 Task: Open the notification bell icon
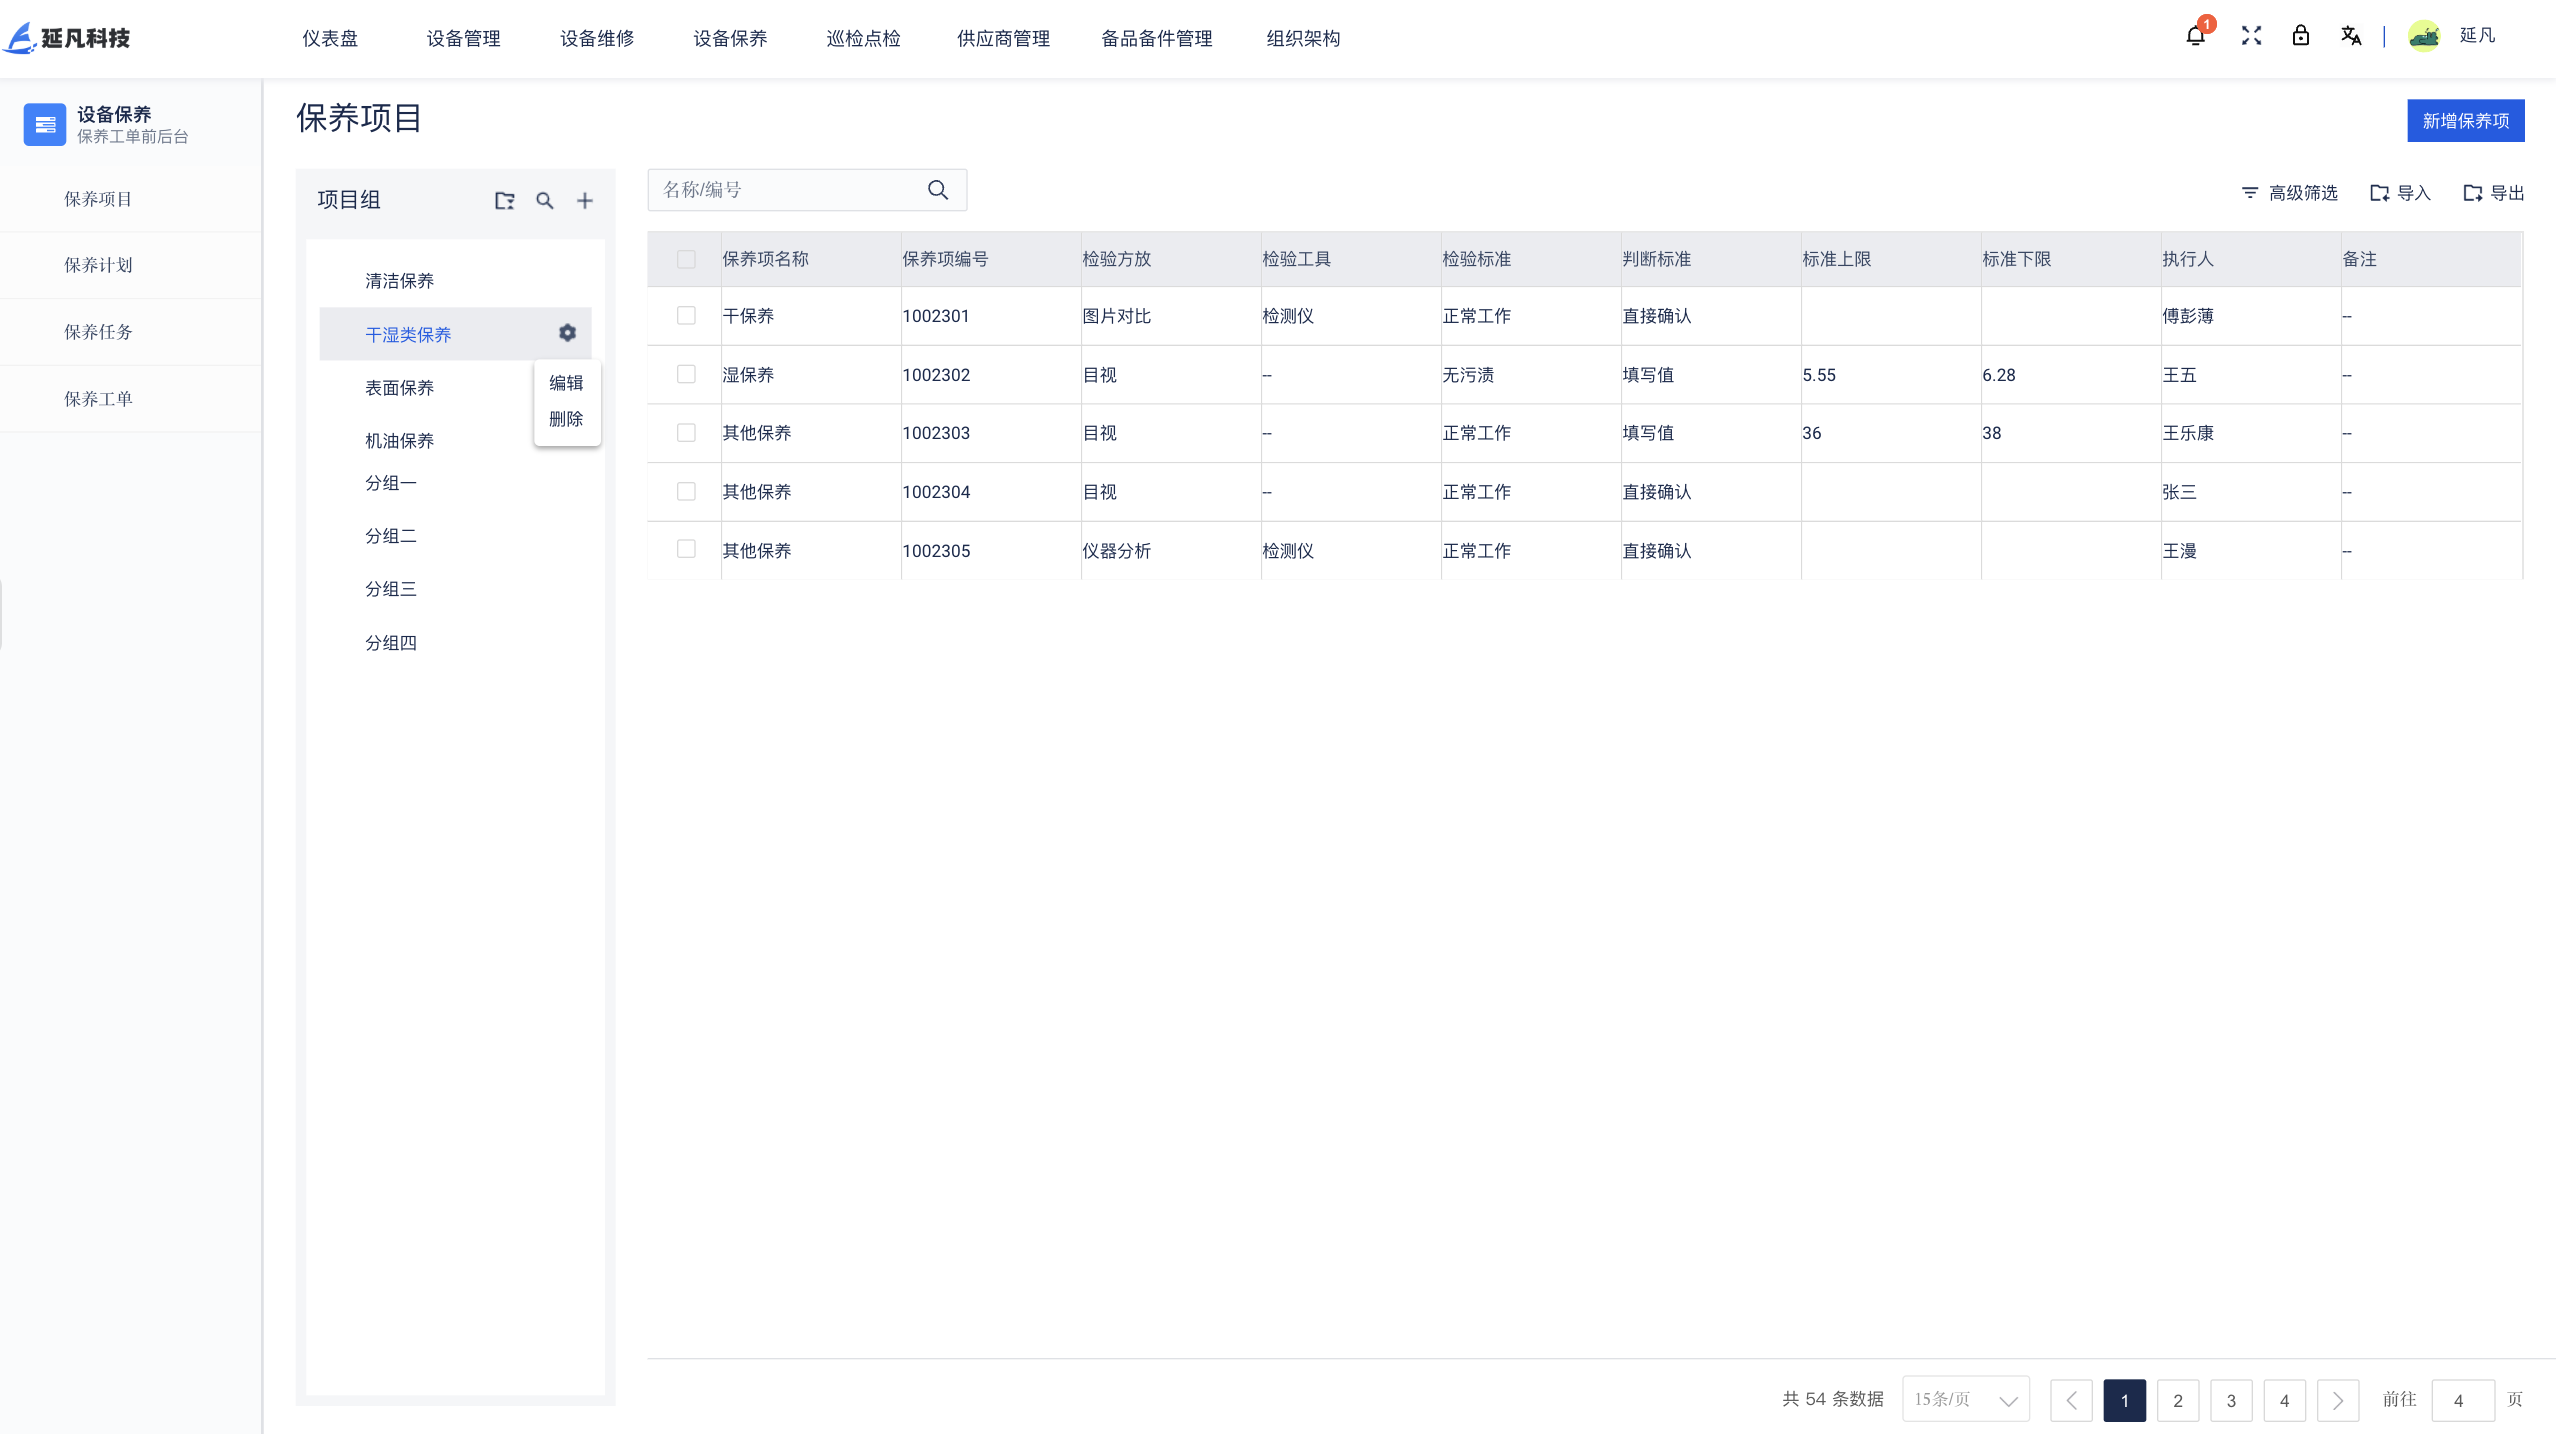2195,37
